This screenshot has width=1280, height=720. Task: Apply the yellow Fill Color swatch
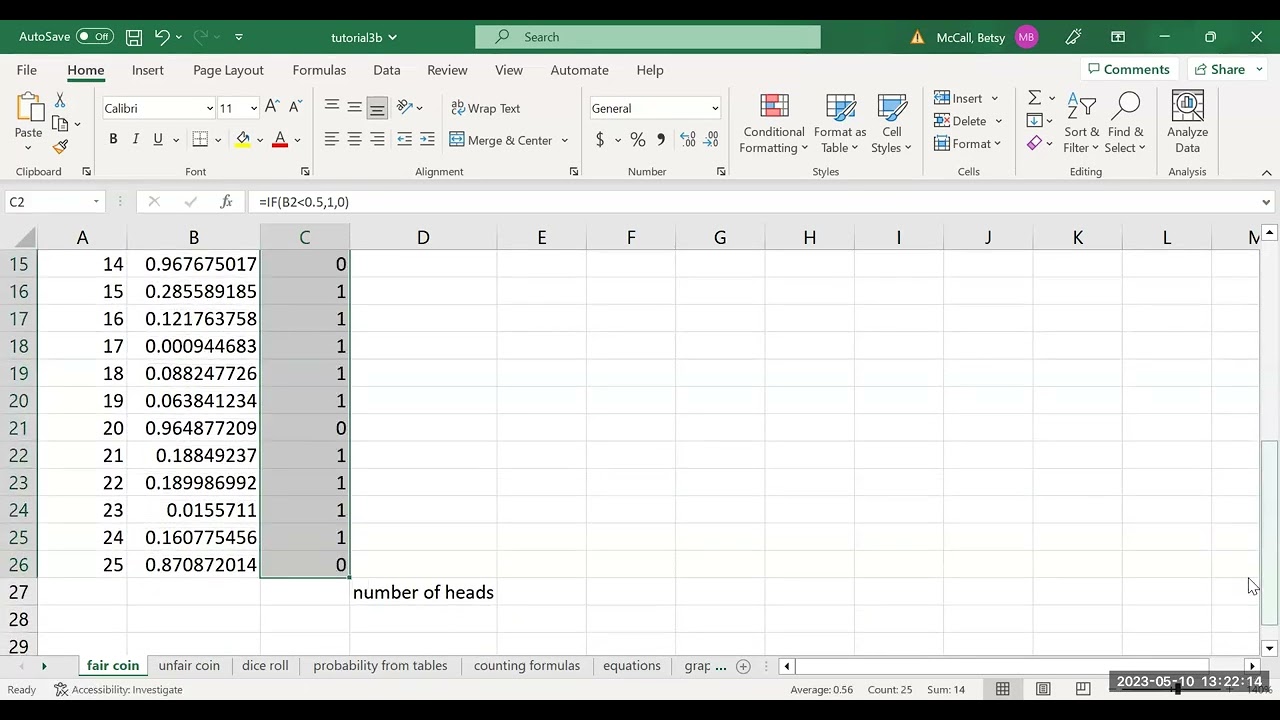(x=243, y=140)
